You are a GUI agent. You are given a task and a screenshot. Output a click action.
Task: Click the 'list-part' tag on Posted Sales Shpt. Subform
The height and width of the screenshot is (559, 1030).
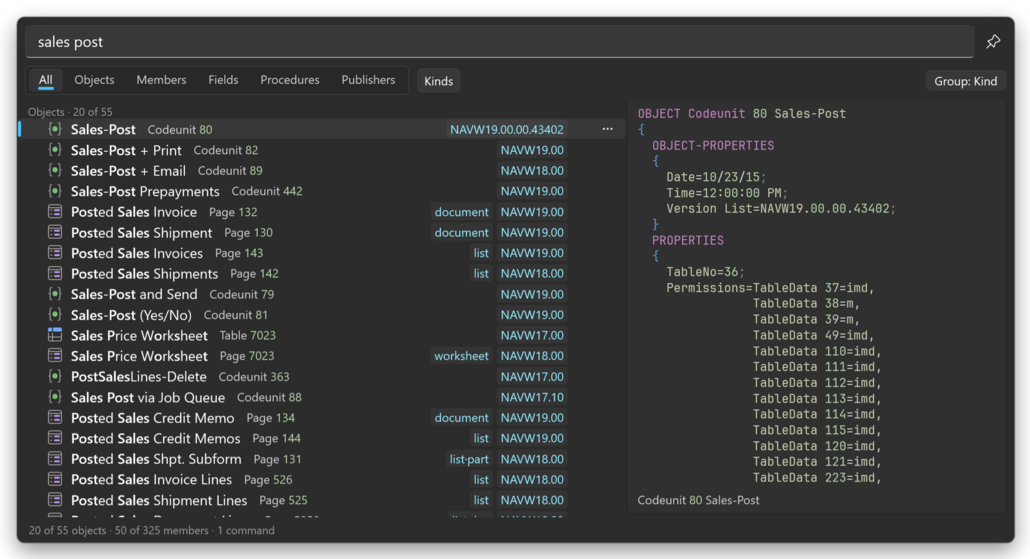tap(469, 458)
